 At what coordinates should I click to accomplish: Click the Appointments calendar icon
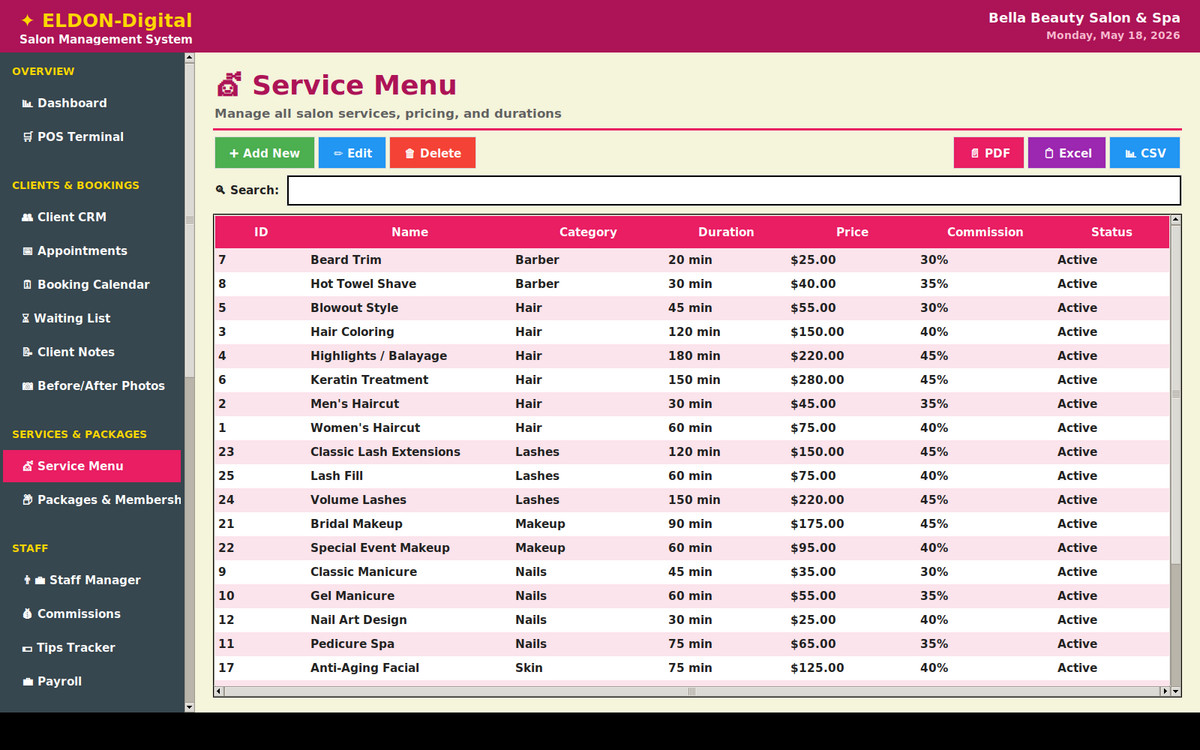coord(27,251)
